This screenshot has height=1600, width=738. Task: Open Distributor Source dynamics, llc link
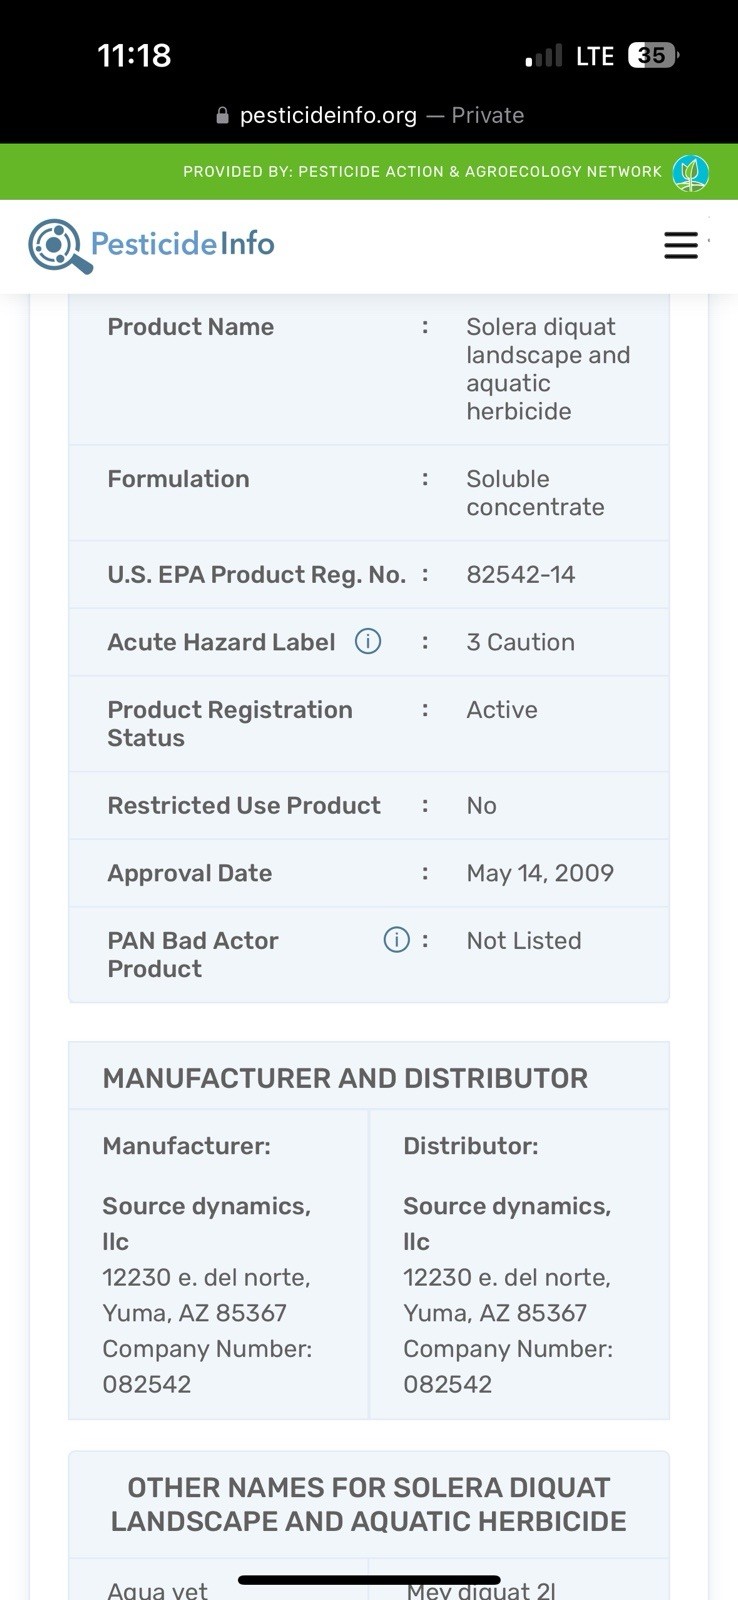pos(507,1223)
